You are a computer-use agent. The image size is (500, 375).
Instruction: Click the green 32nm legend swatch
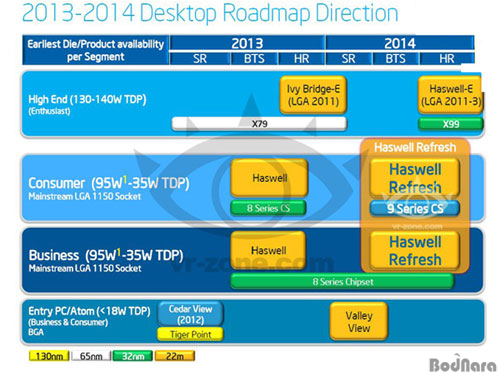tap(133, 356)
